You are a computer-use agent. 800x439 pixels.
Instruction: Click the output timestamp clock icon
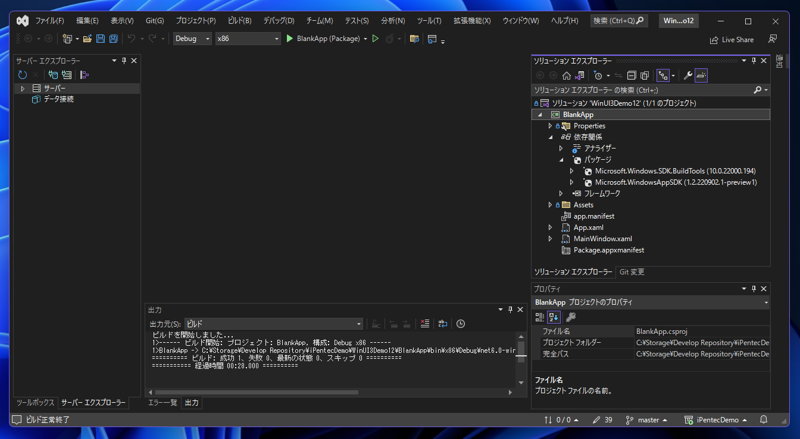pos(461,324)
